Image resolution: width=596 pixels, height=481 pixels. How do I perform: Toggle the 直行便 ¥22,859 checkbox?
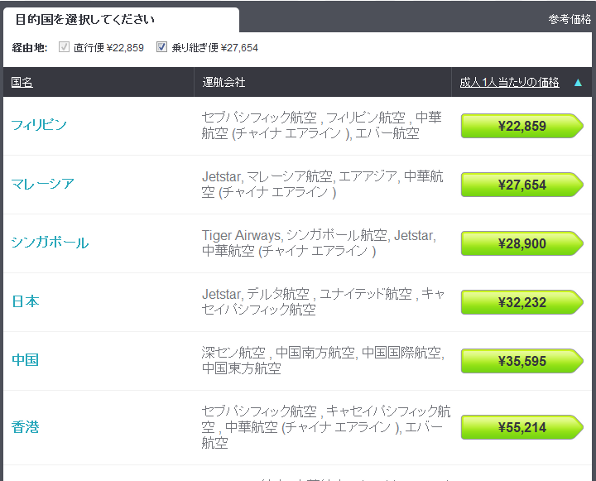pyautogui.click(x=64, y=47)
